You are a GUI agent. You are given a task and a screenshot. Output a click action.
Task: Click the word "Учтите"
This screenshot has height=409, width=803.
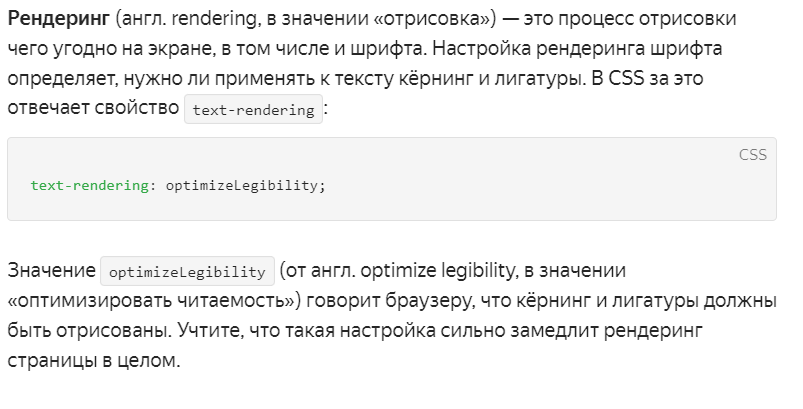pyautogui.click(x=210, y=331)
